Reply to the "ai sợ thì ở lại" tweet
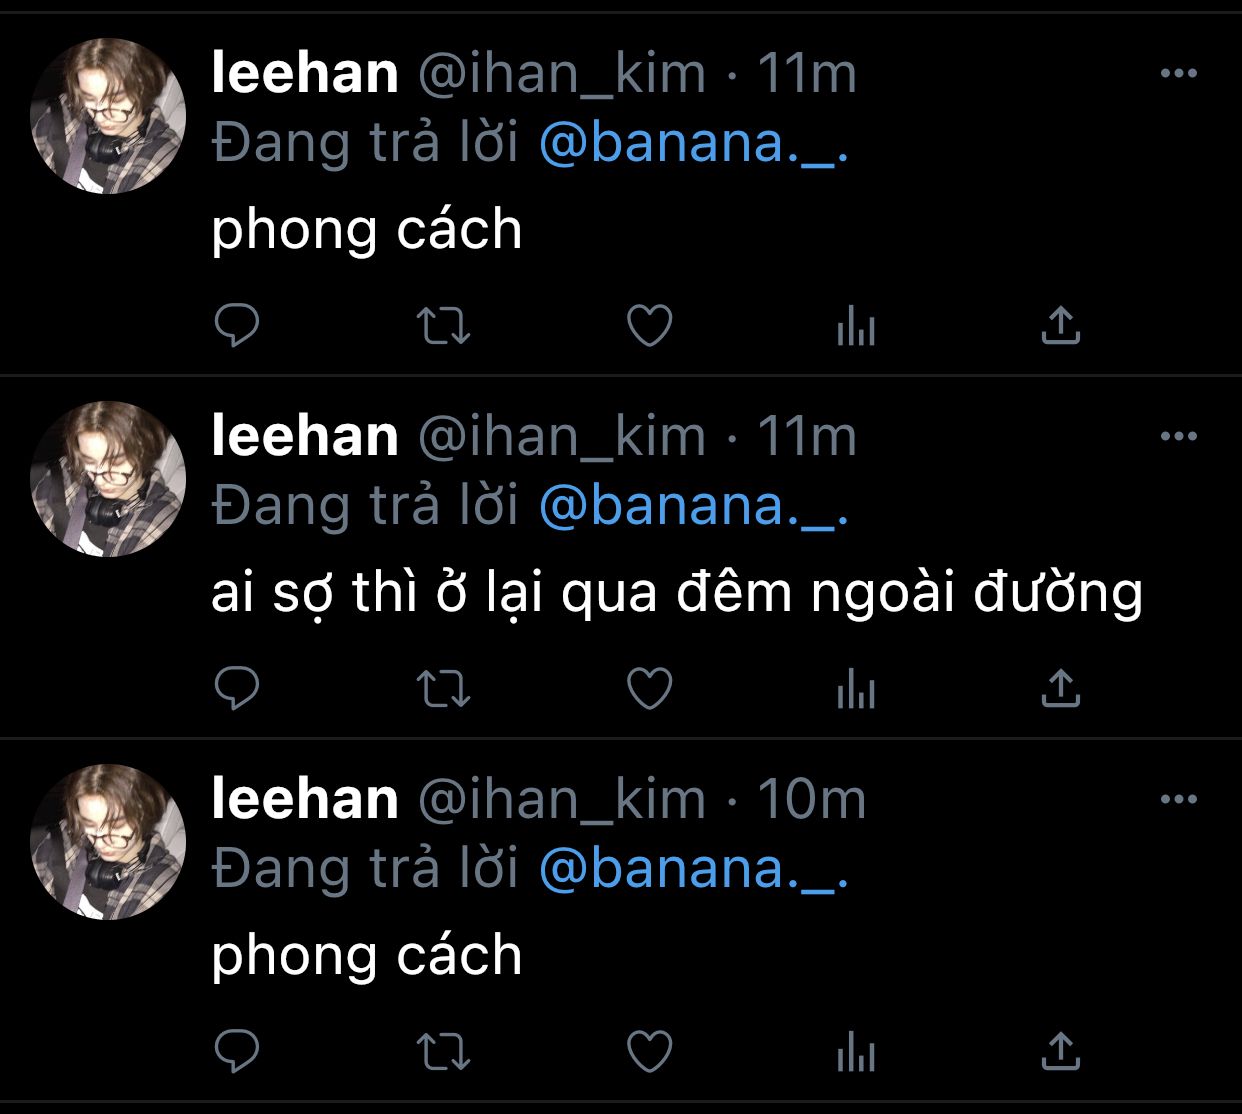This screenshot has width=1242, height=1114. pos(237,688)
